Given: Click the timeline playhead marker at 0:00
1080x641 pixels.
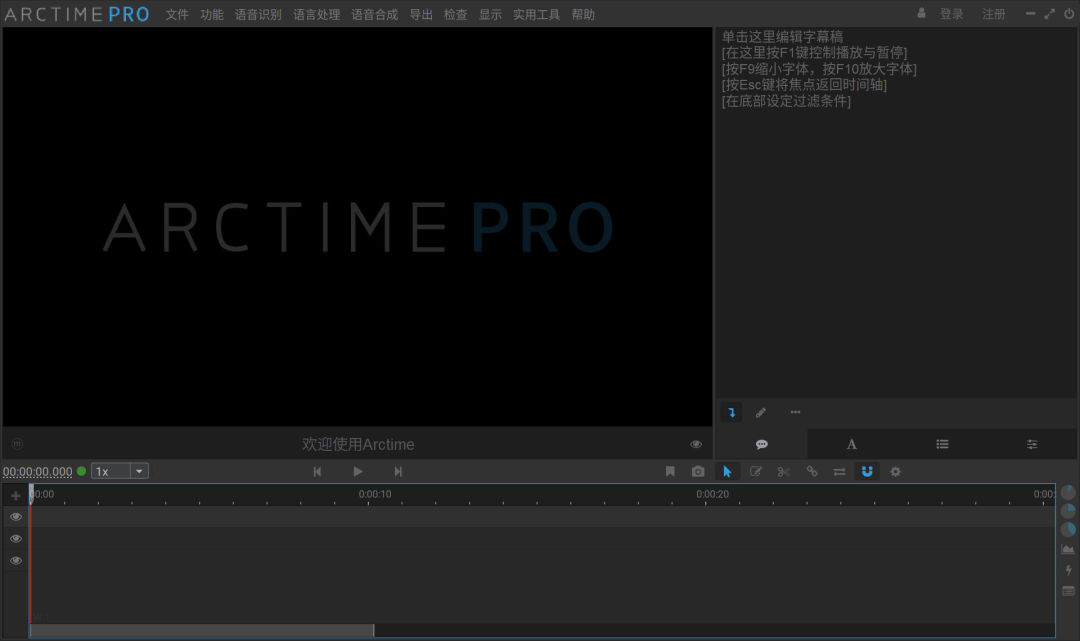Looking at the screenshot, I should [32, 493].
